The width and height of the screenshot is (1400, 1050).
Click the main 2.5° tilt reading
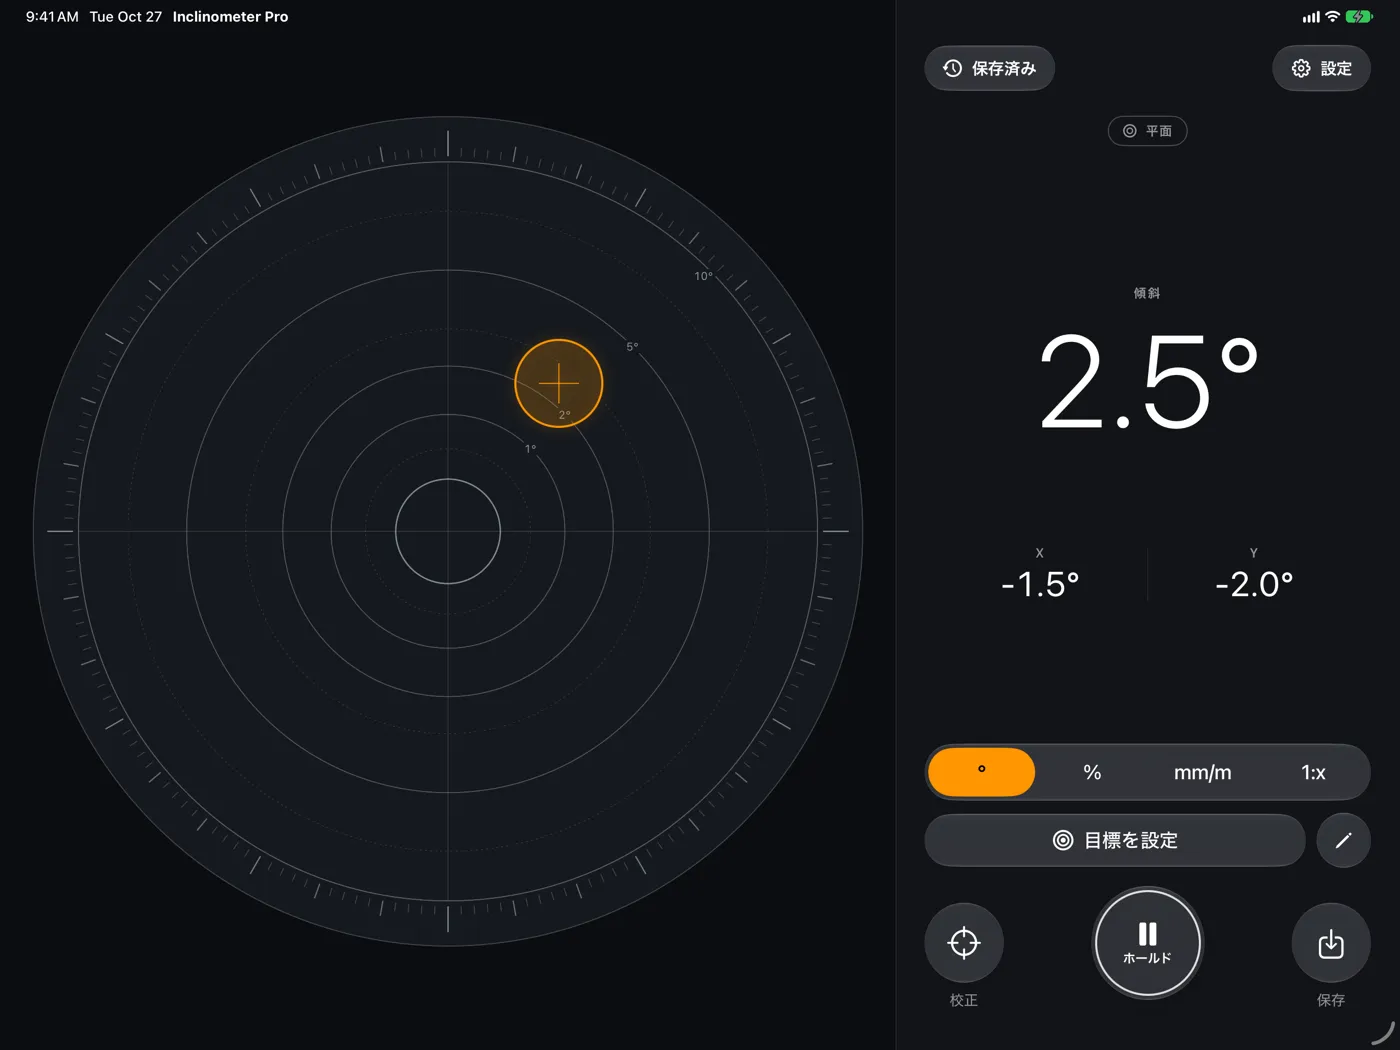(1148, 381)
